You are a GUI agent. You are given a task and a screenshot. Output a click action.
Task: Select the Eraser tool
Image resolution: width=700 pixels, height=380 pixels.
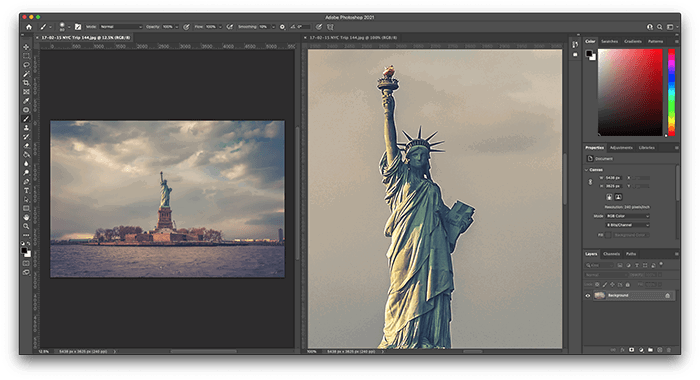(26, 146)
